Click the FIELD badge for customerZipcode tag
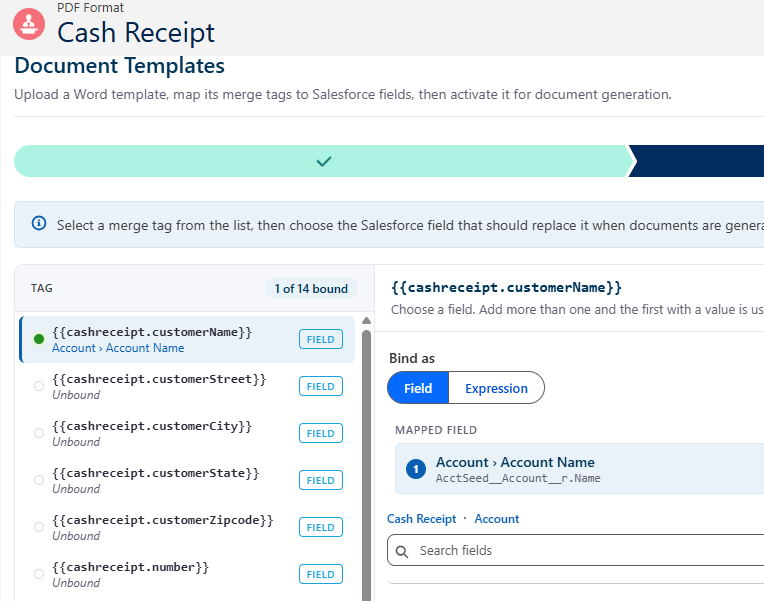Screen dimensions: 764x601 pos(321,527)
